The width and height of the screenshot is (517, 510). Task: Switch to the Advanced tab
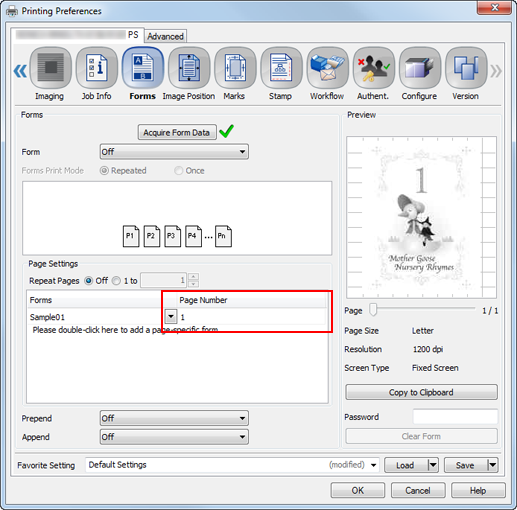click(165, 36)
